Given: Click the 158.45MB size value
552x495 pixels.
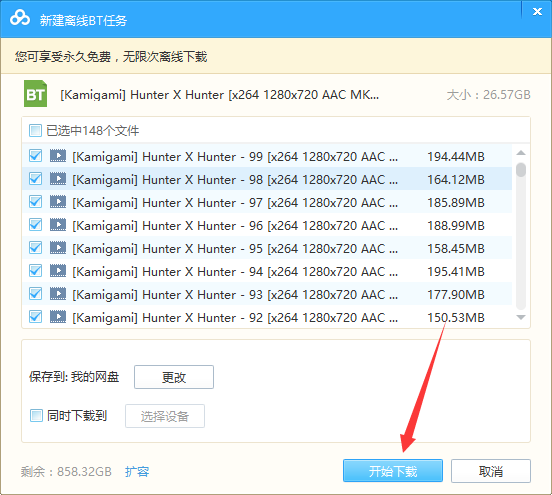Looking at the screenshot, I should click(456, 249).
